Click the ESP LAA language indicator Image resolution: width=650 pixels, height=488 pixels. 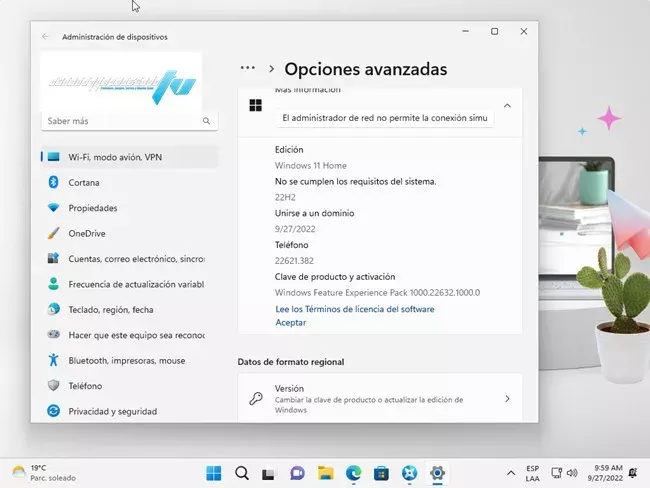coord(532,473)
